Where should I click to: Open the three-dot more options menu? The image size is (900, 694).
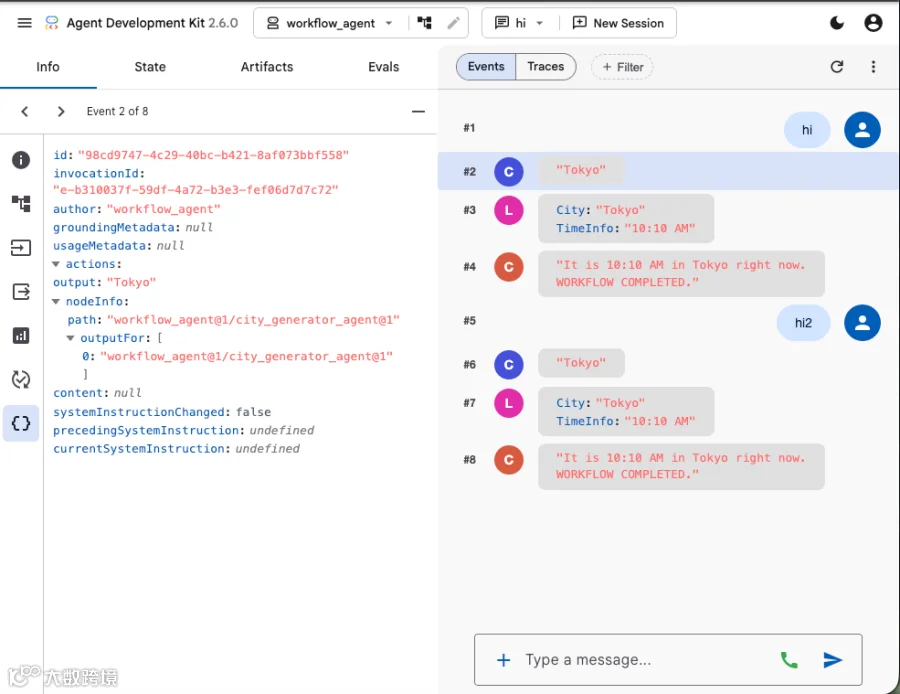[873, 67]
